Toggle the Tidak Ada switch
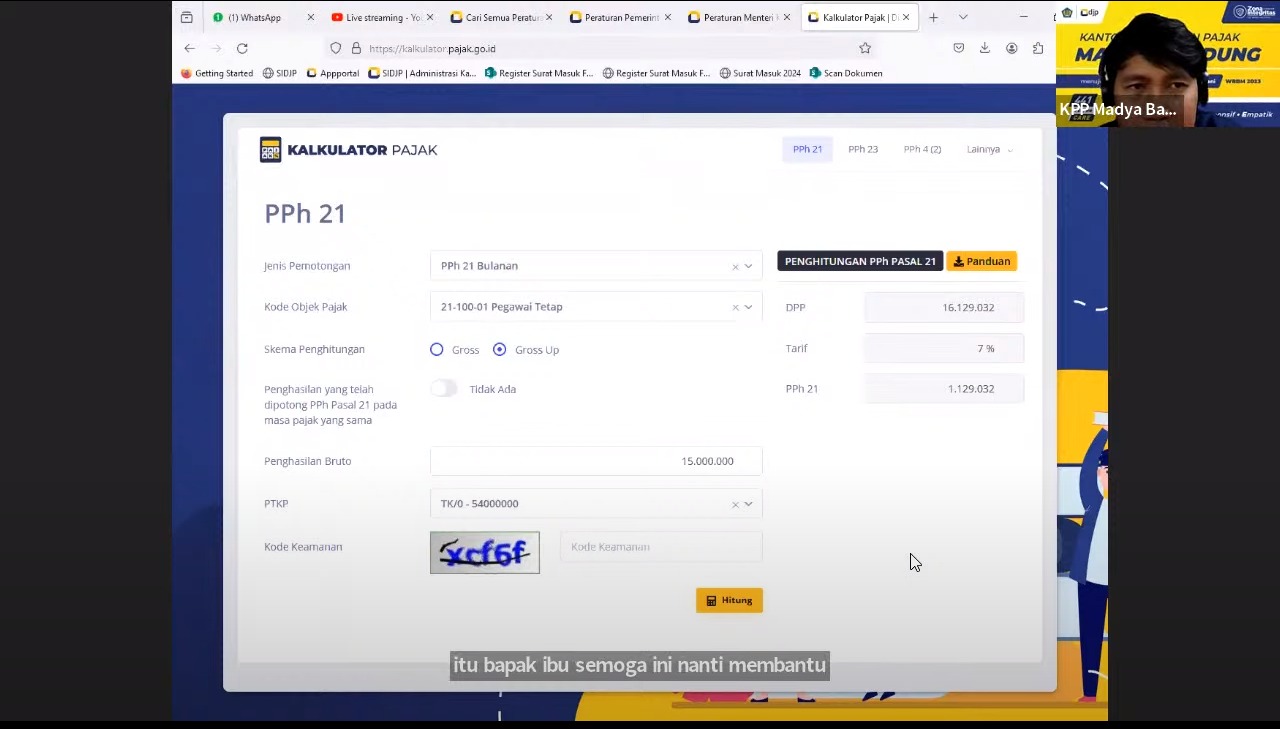The image size is (1280, 729). [x=444, y=389]
